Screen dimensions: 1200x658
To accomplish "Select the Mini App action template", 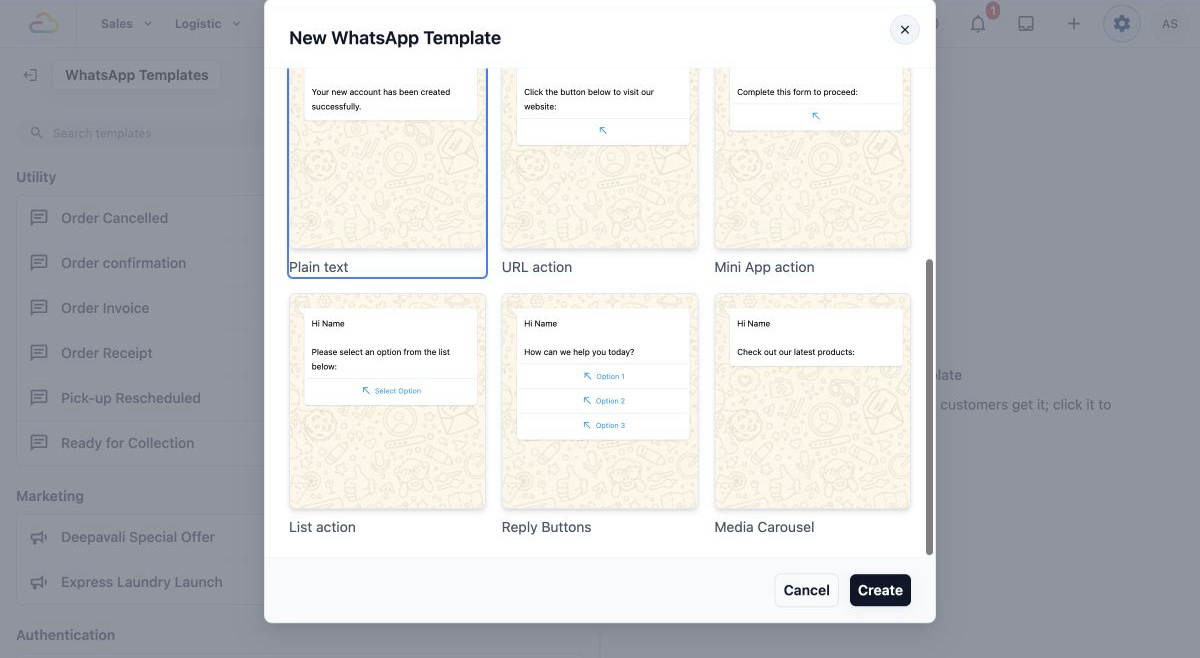I will [812, 172].
